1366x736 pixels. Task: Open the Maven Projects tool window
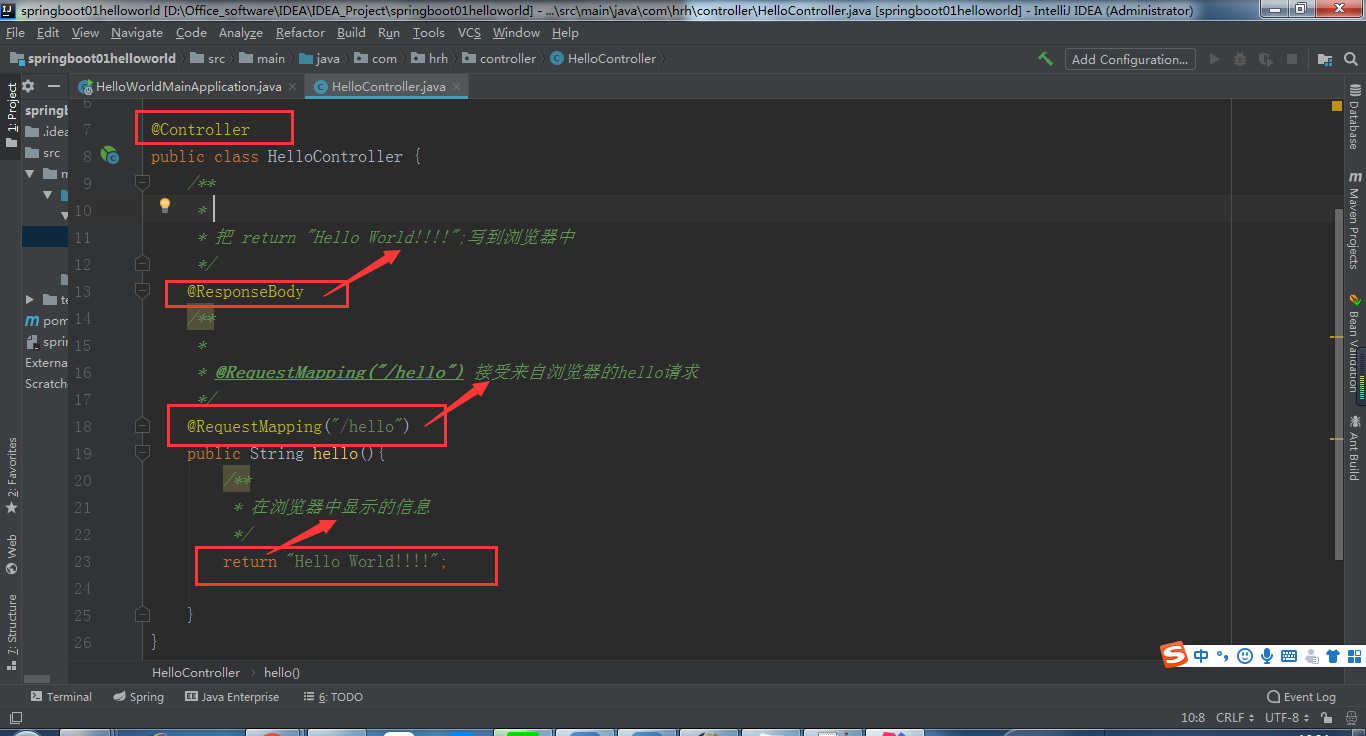pyautogui.click(x=1354, y=220)
